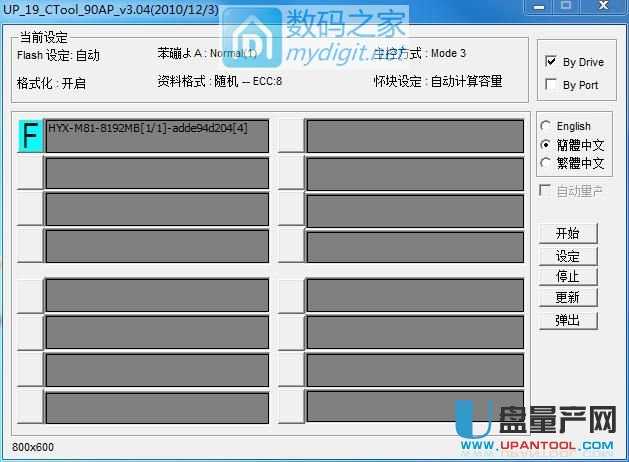The height and width of the screenshot is (462, 629).
Task: Click the cyan F drive slot button
Action: (30, 136)
